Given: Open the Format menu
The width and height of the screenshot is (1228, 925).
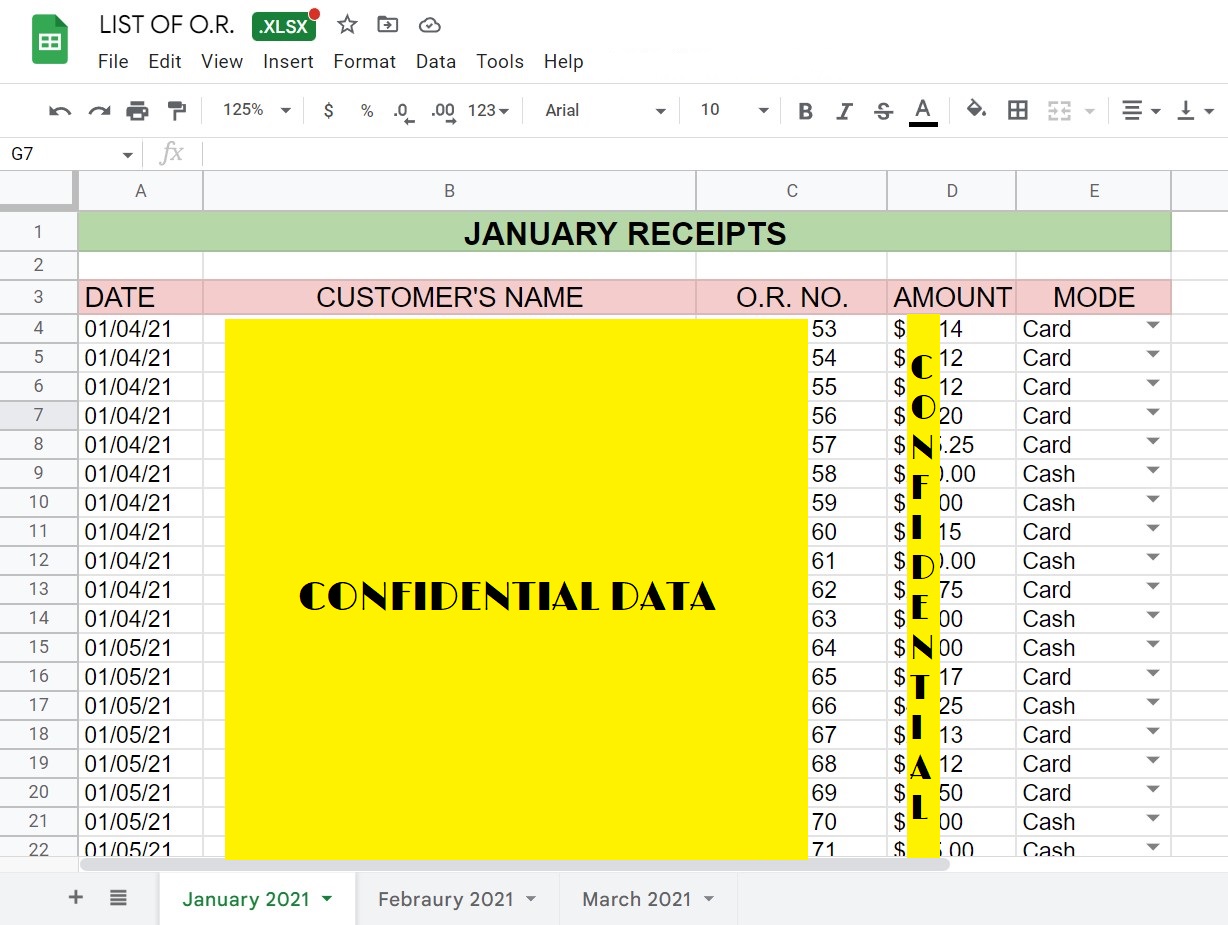Looking at the screenshot, I should [x=365, y=62].
